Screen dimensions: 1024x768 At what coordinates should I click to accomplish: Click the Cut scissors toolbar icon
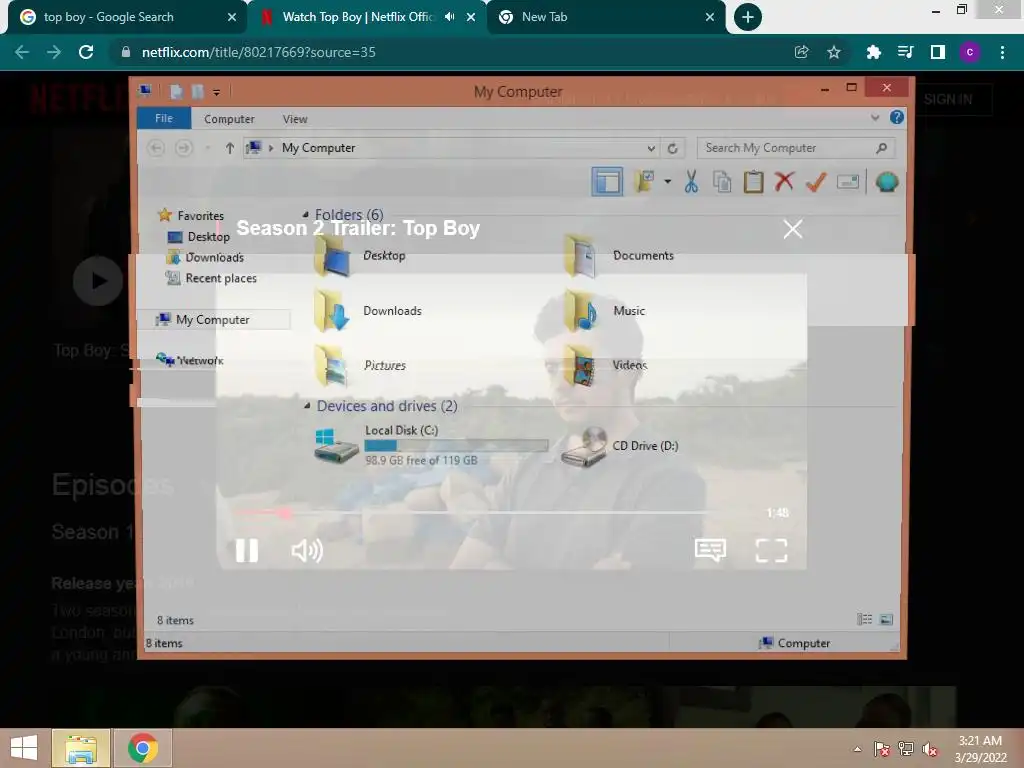point(691,182)
